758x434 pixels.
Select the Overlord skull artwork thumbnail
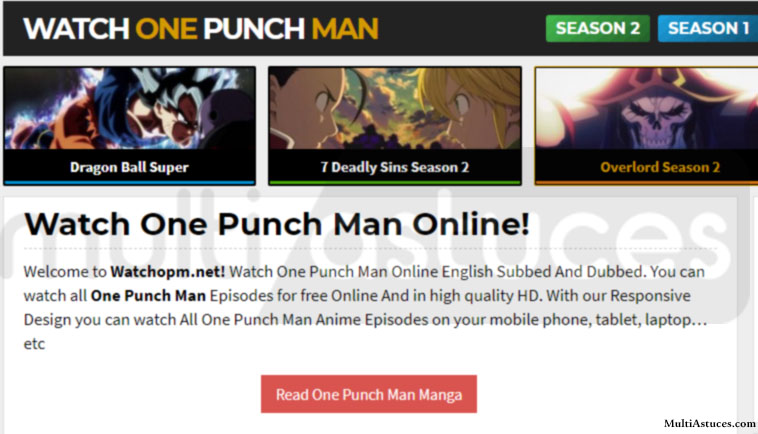(x=647, y=108)
